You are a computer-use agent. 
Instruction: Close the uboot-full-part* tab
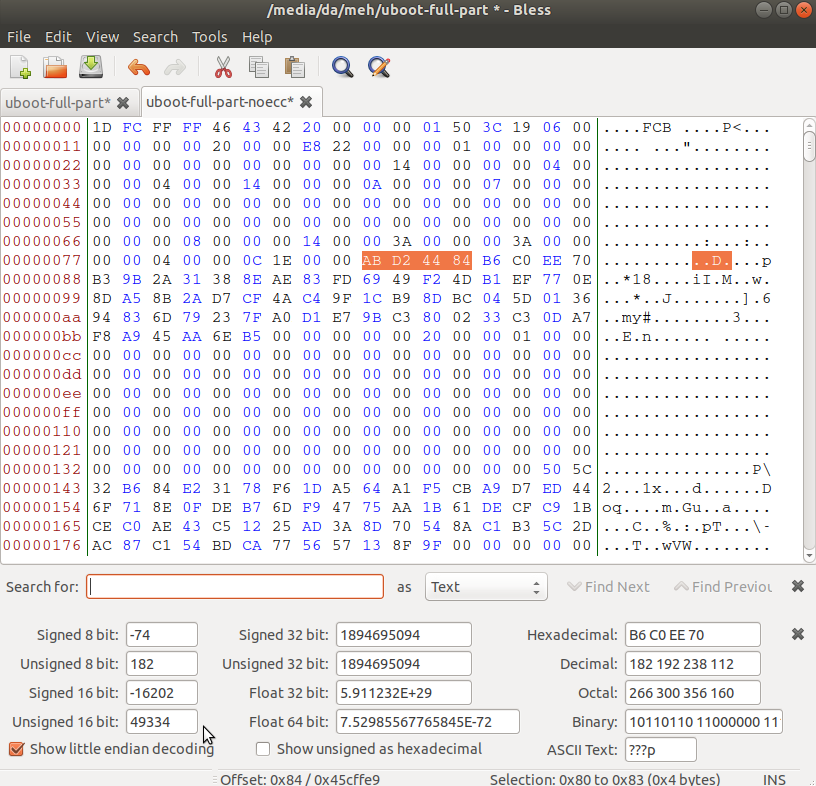point(123,103)
